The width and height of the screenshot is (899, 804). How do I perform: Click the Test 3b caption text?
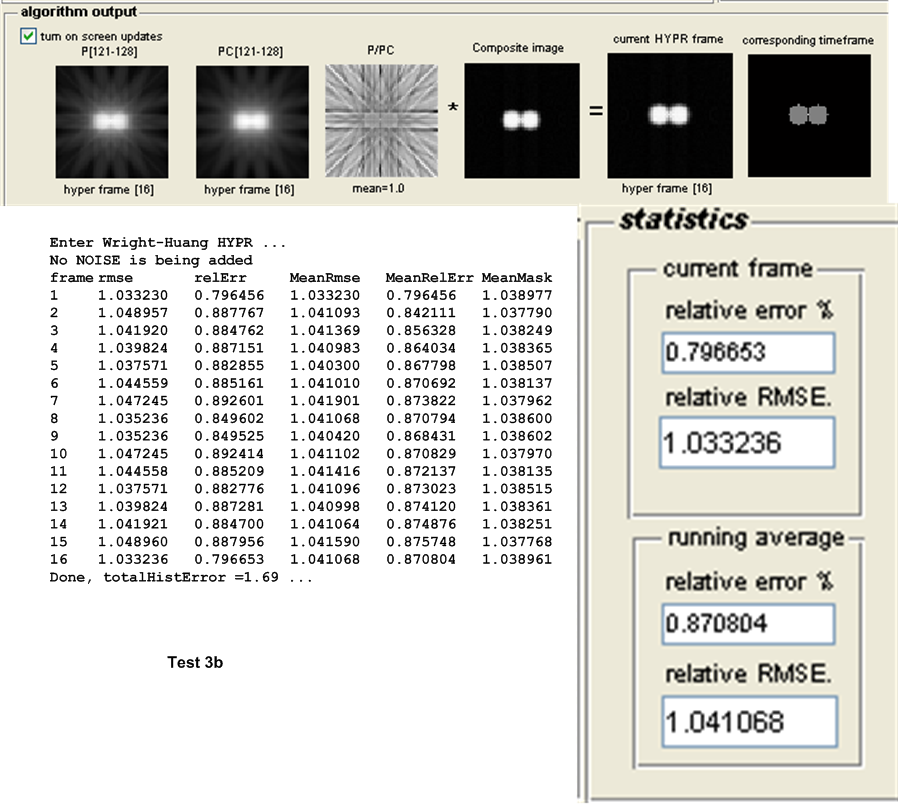point(195,661)
